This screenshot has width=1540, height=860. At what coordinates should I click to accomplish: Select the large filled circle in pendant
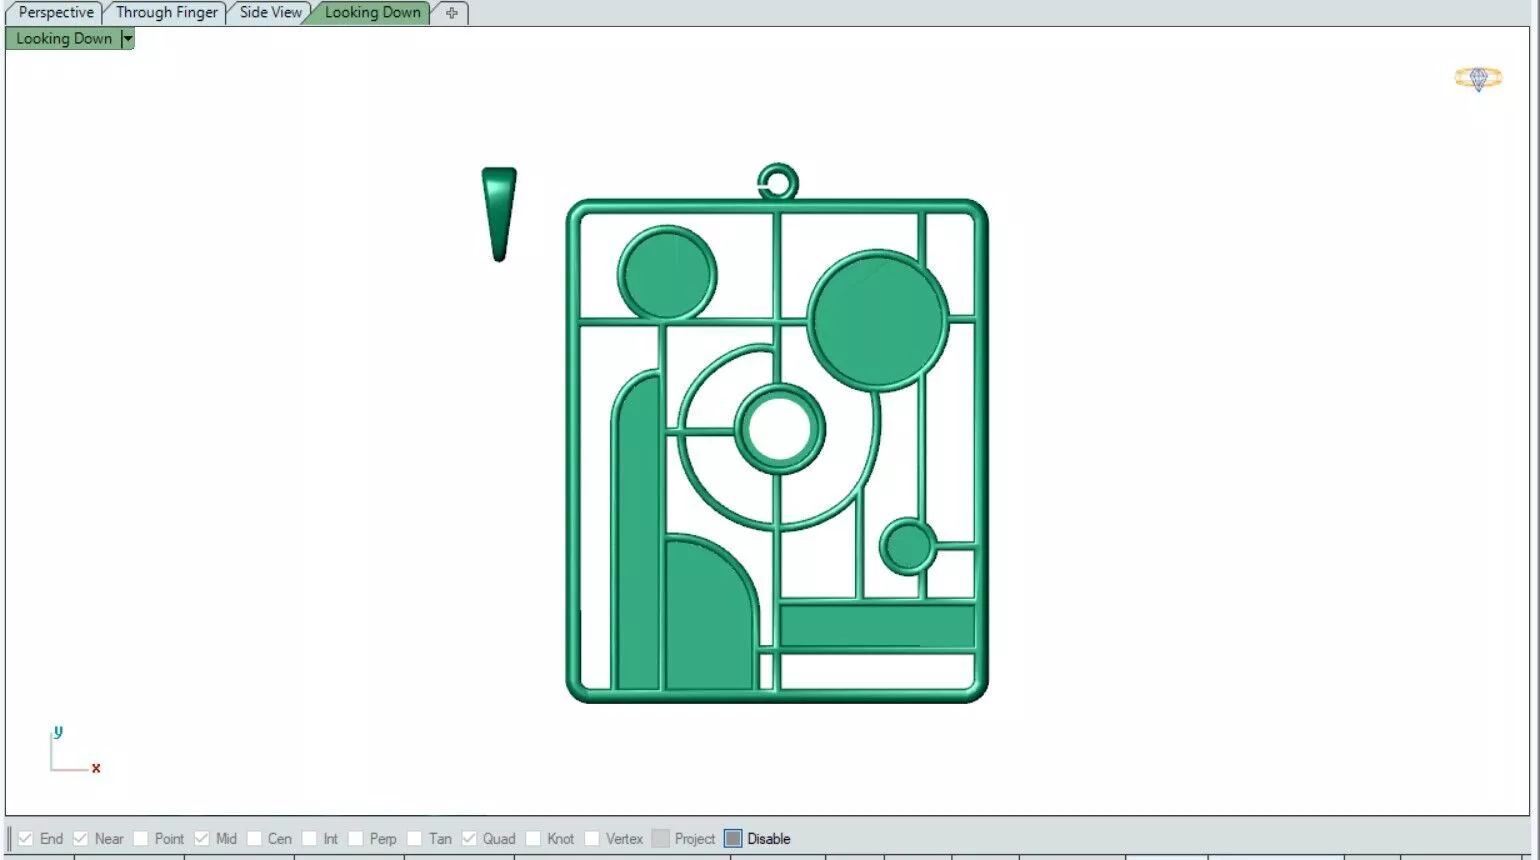pyautogui.click(x=877, y=320)
